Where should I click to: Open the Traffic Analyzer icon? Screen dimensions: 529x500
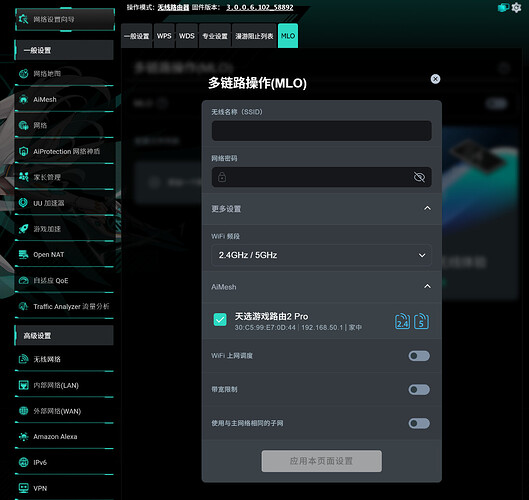click(x=23, y=306)
